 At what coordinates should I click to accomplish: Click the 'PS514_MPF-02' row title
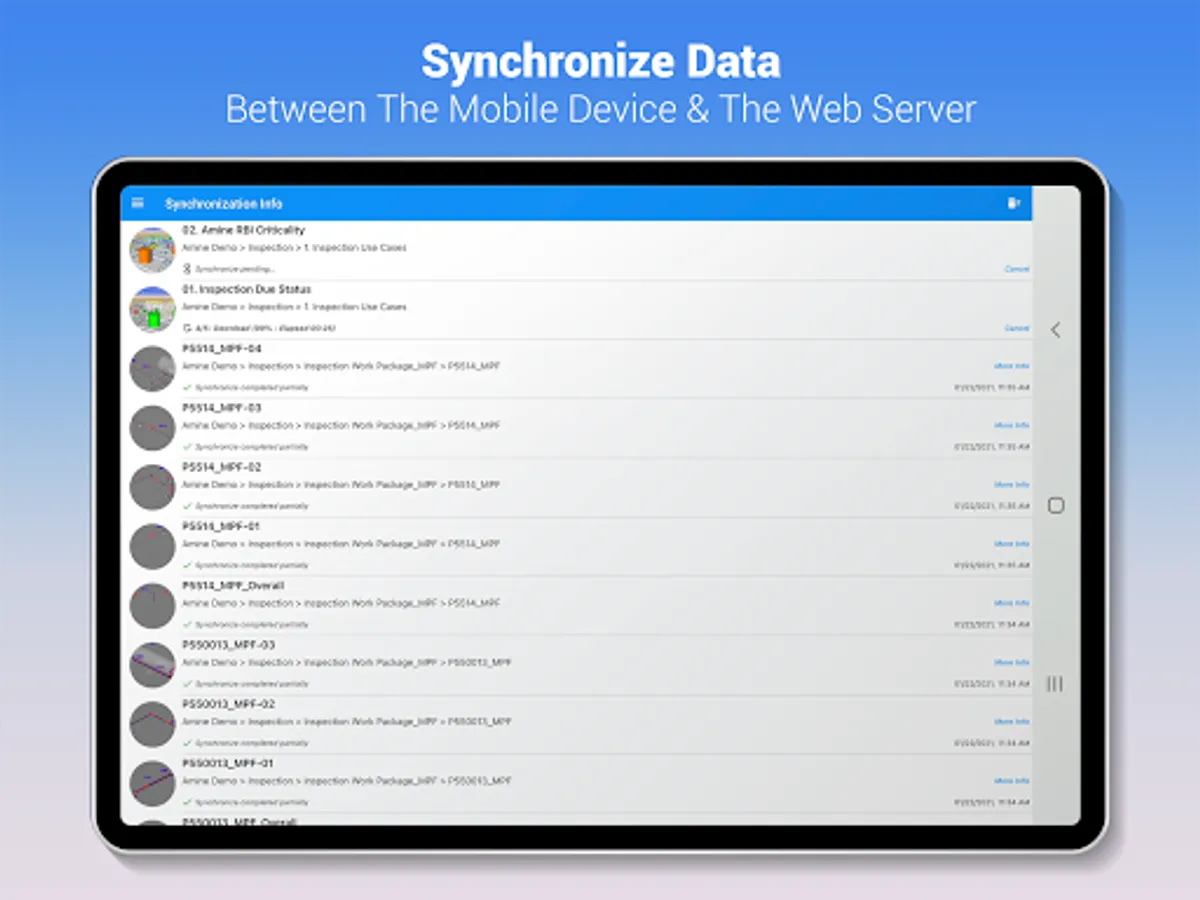222,467
